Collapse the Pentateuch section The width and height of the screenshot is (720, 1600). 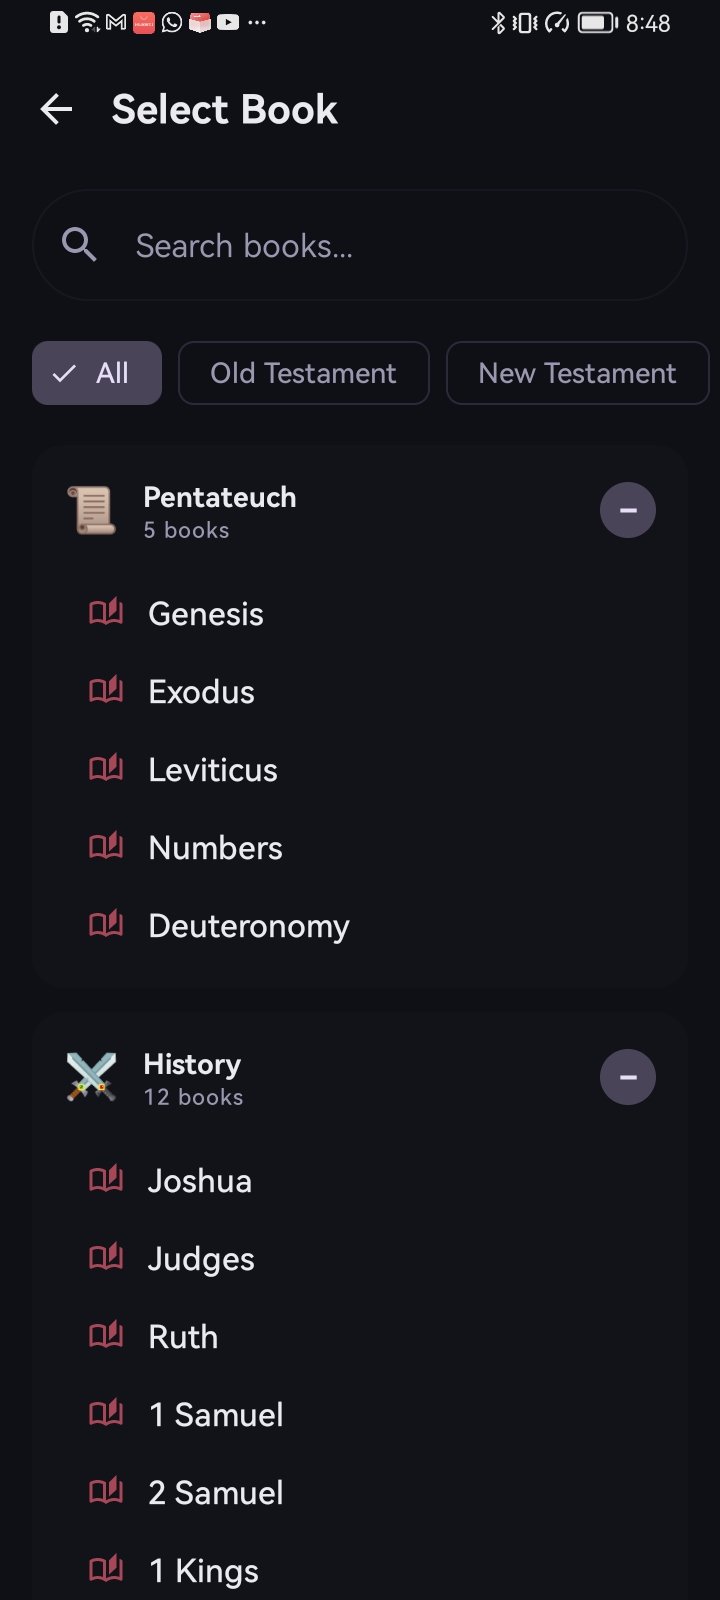pos(628,510)
